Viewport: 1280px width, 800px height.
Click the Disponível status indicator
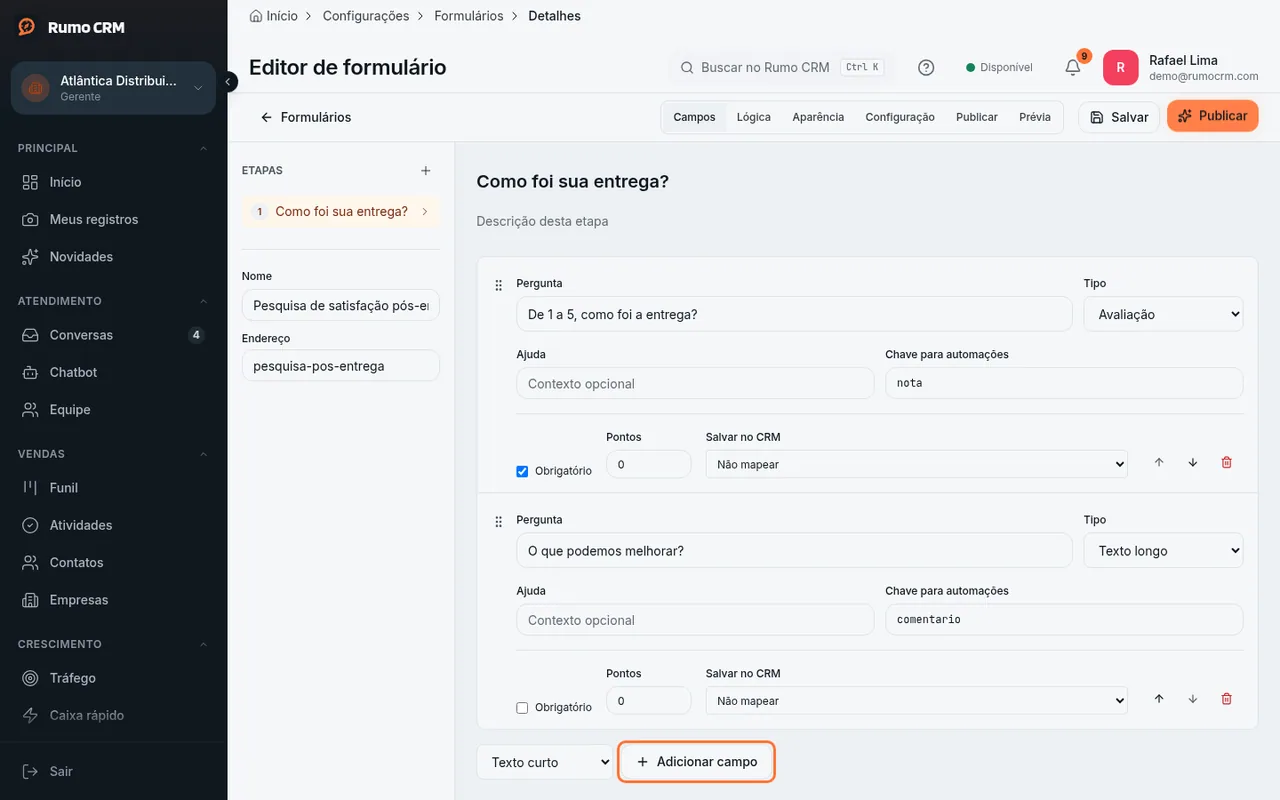tap(999, 67)
